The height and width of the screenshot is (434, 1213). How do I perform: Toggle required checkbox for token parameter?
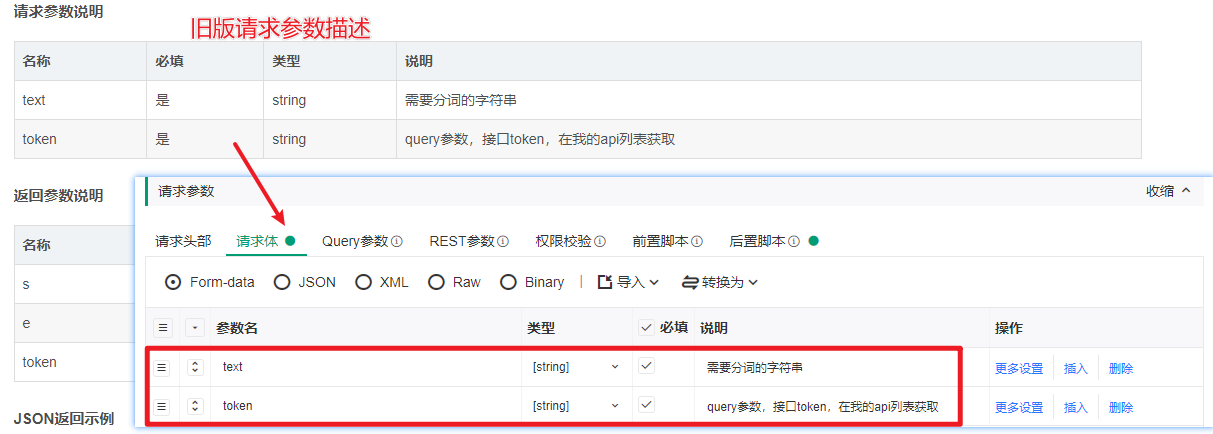[x=647, y=405]
